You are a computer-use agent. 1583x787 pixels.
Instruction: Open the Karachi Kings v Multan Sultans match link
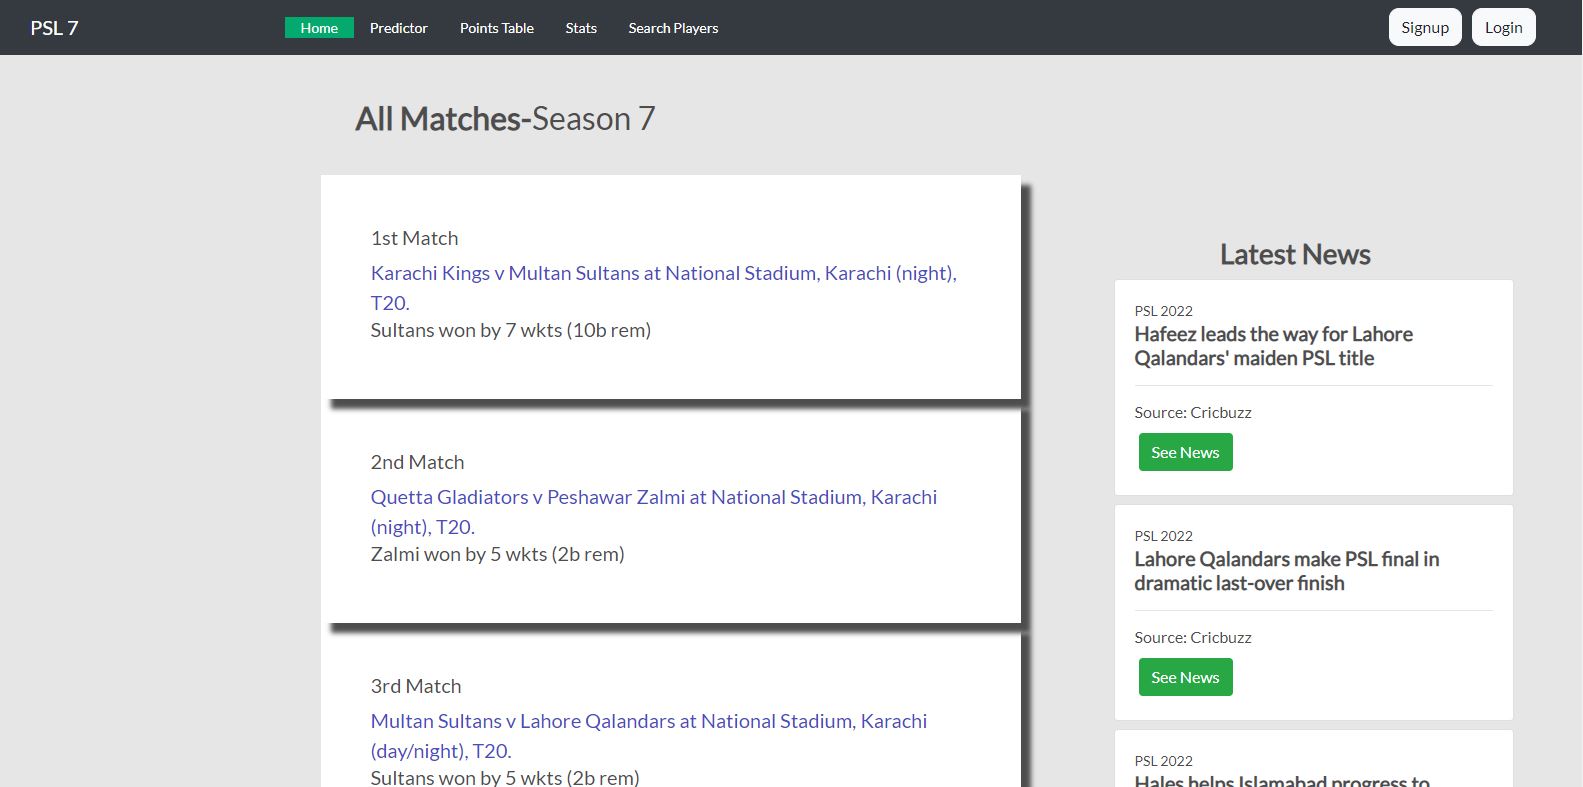[x=663, y=288]
